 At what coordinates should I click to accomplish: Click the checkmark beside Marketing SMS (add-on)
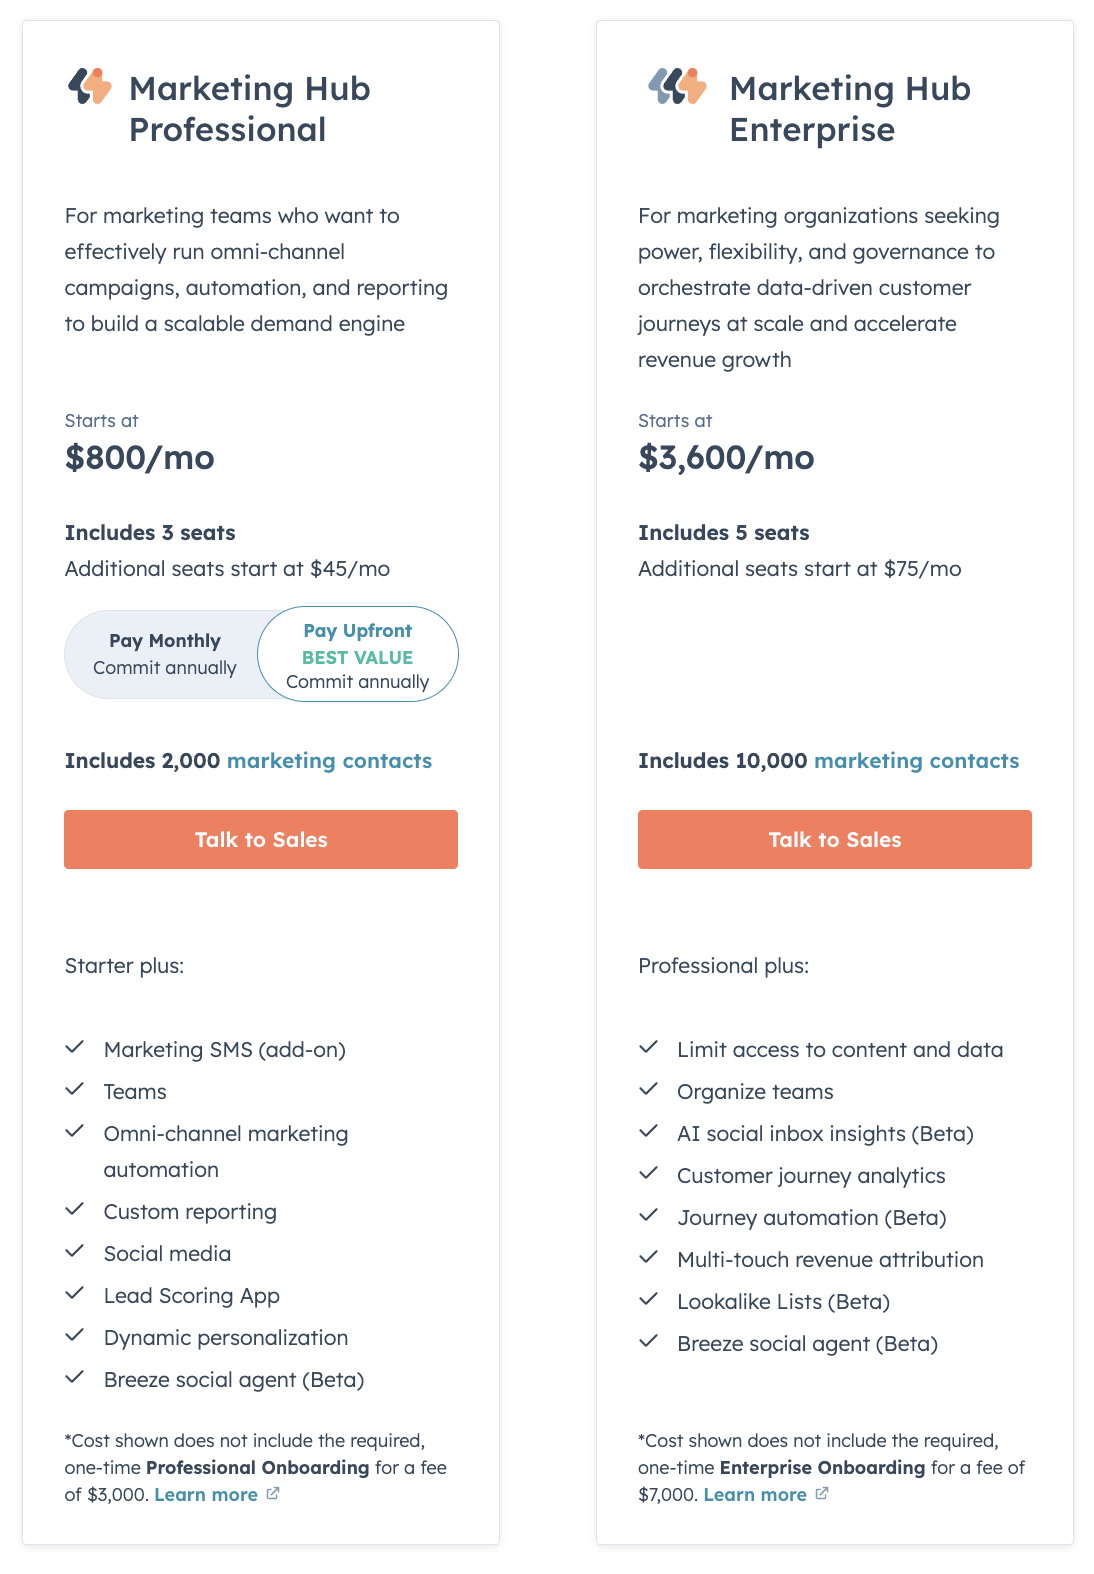75,1048
